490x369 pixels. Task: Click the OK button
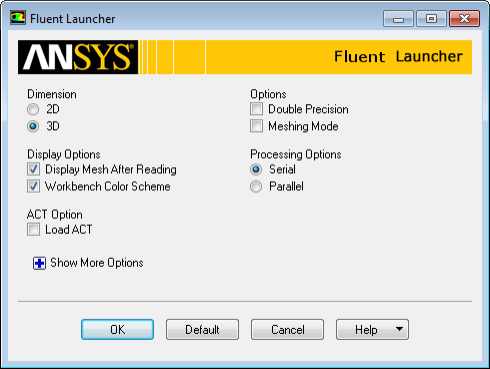117,330
